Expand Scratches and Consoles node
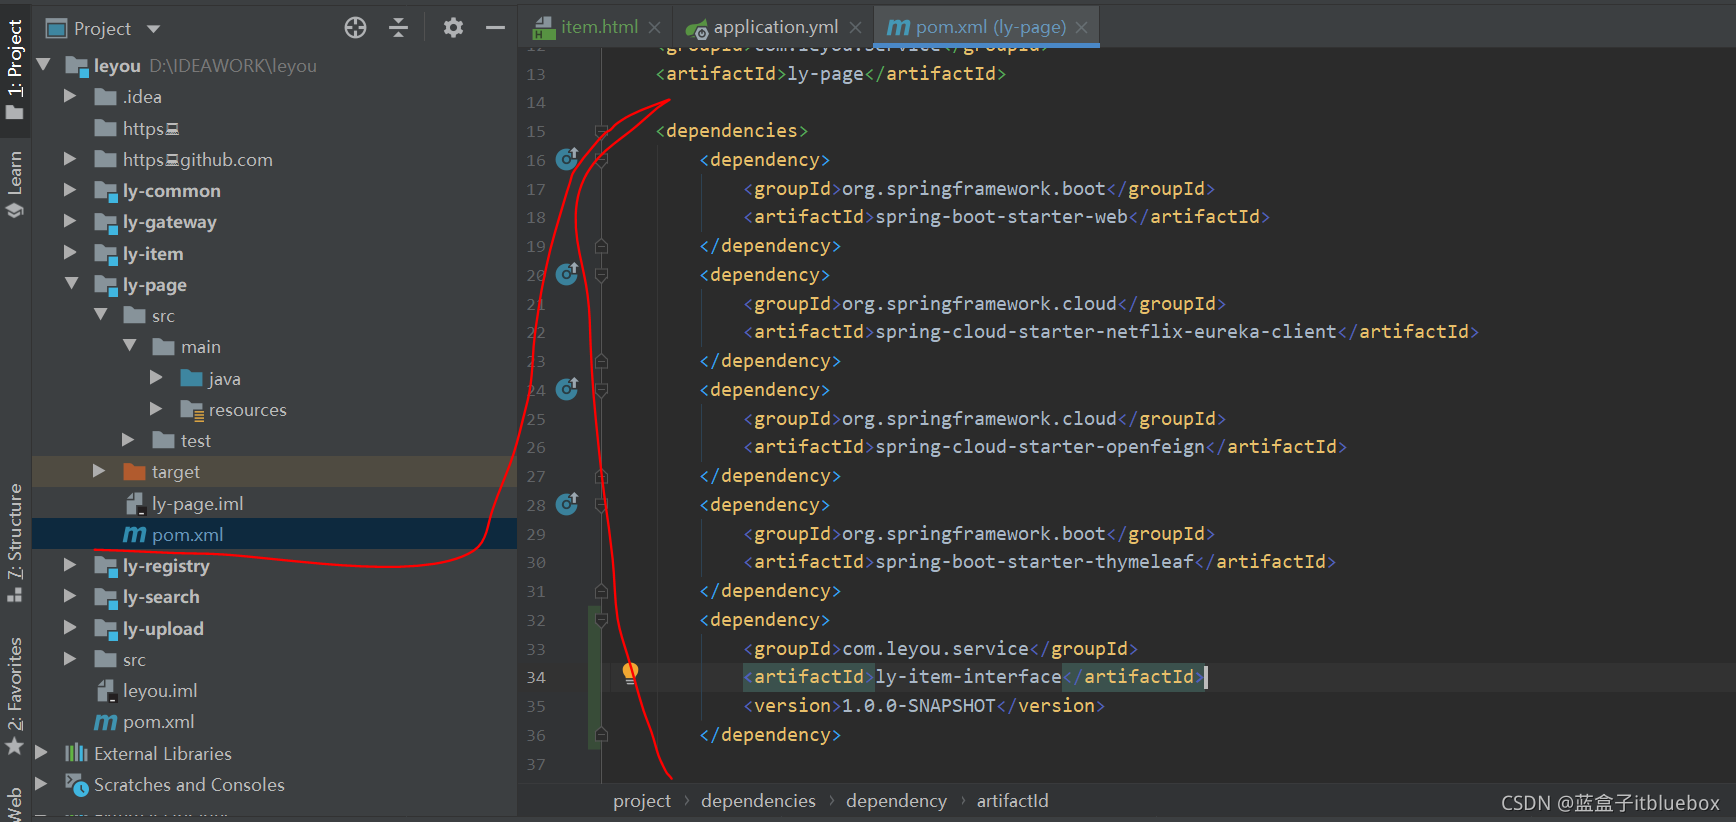 pyautogui.click(x=41, y=784)
